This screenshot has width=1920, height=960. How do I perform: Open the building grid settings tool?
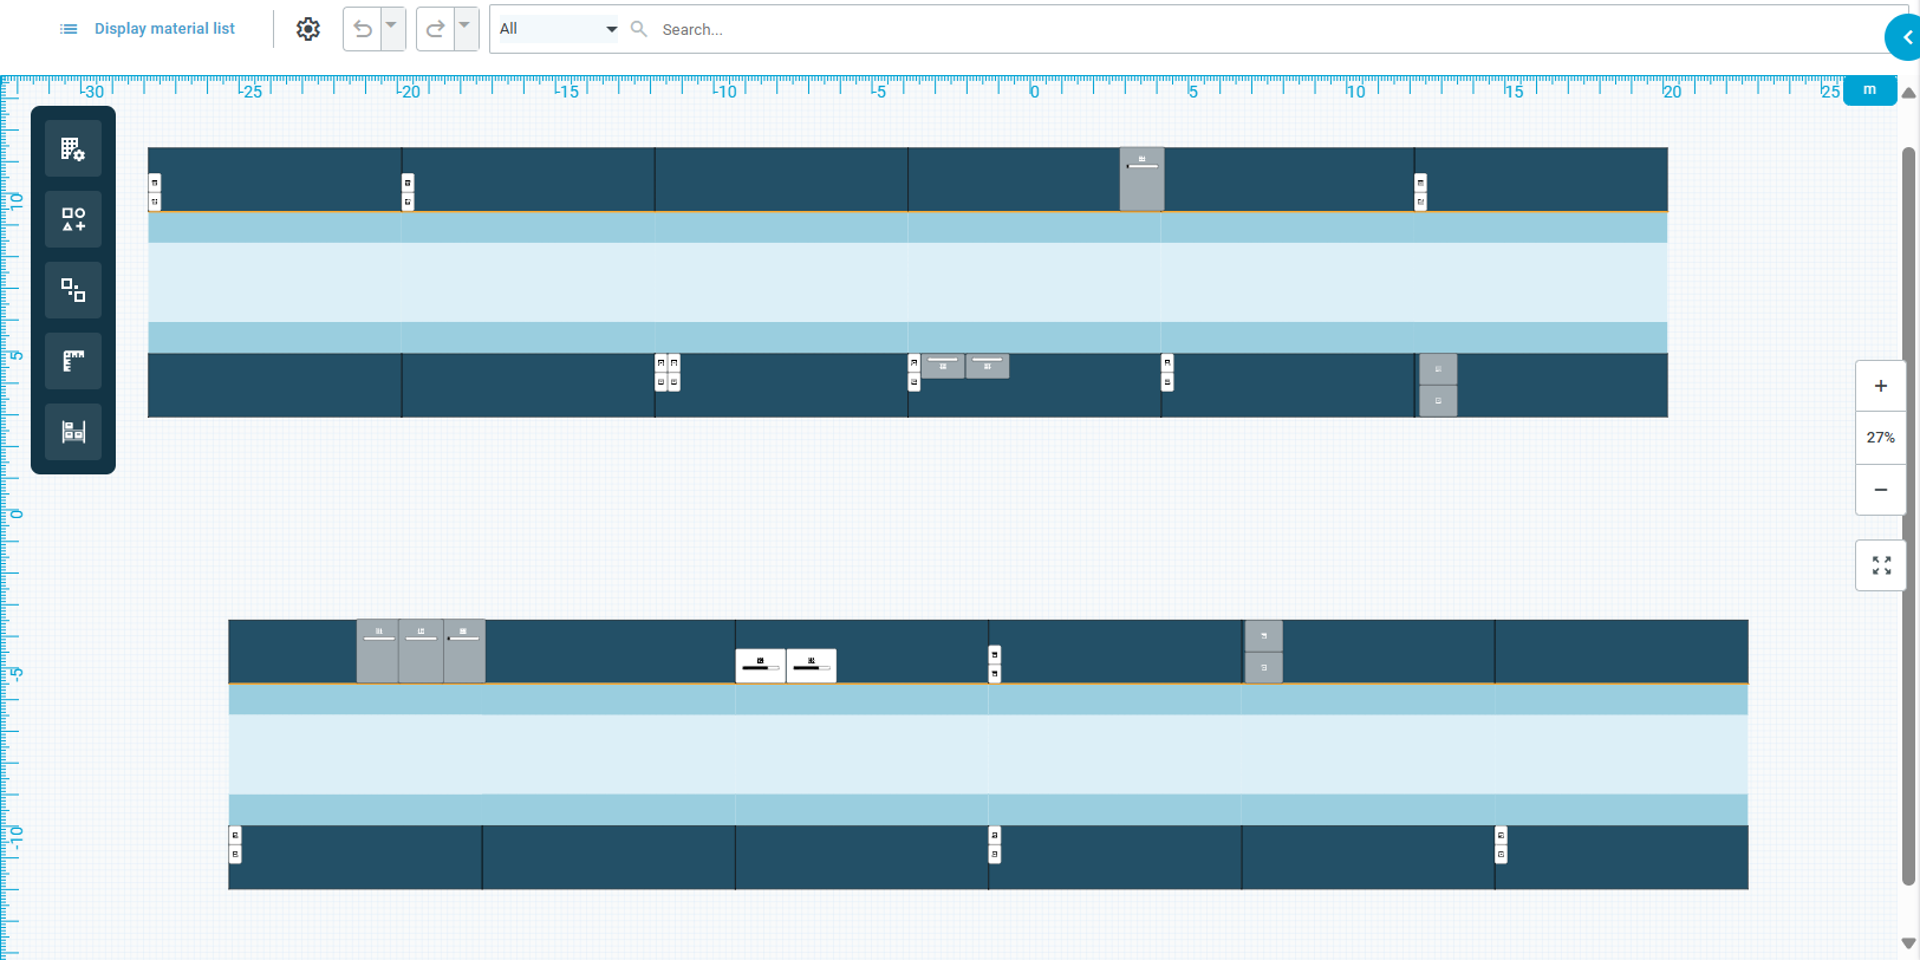(x=73, y=149)
